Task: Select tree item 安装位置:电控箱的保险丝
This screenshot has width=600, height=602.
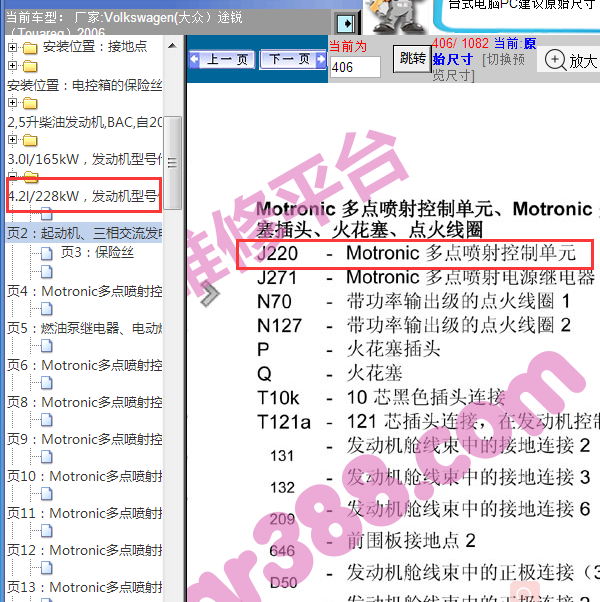Action: click(x=84, y=85)
